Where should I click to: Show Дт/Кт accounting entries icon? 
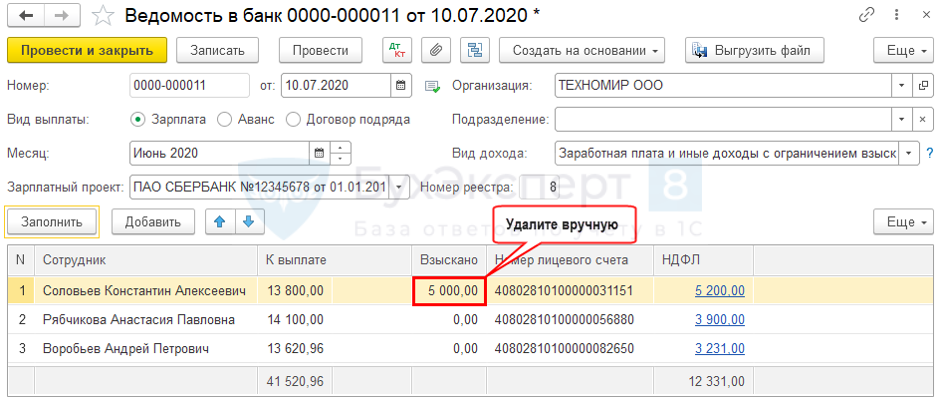[x=397, y=50]
